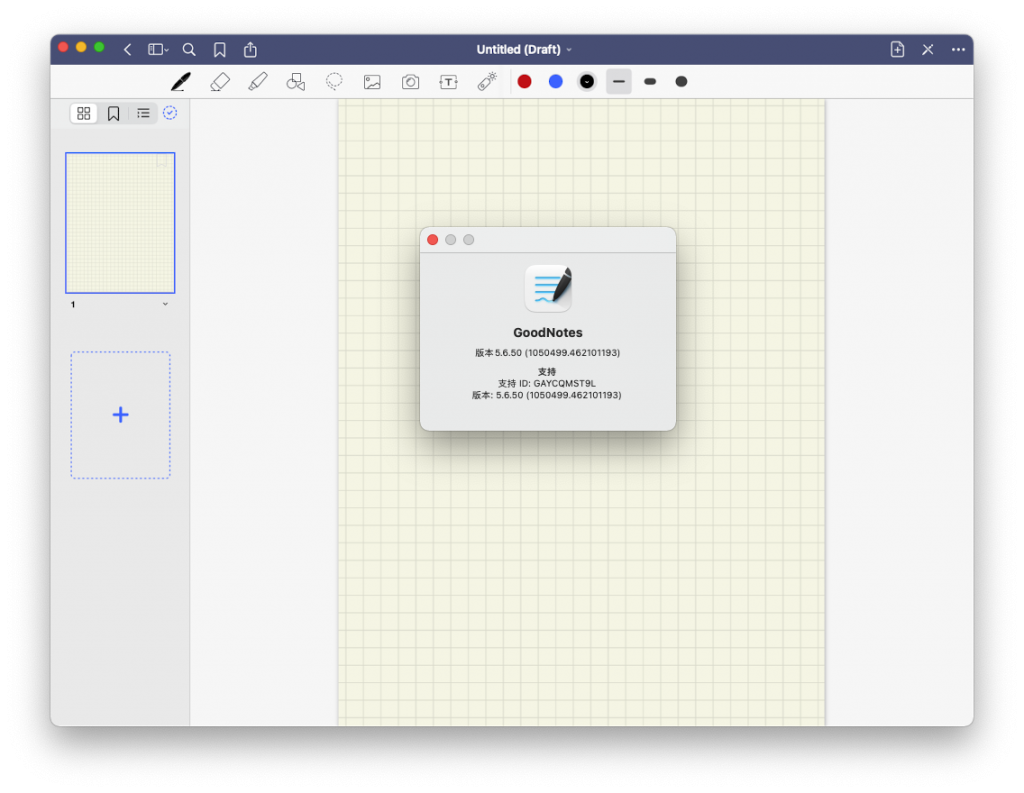Viewport: 1024px width, 793px height.
Task: Pick the blue pen color
Action: (x=556, y=82)
